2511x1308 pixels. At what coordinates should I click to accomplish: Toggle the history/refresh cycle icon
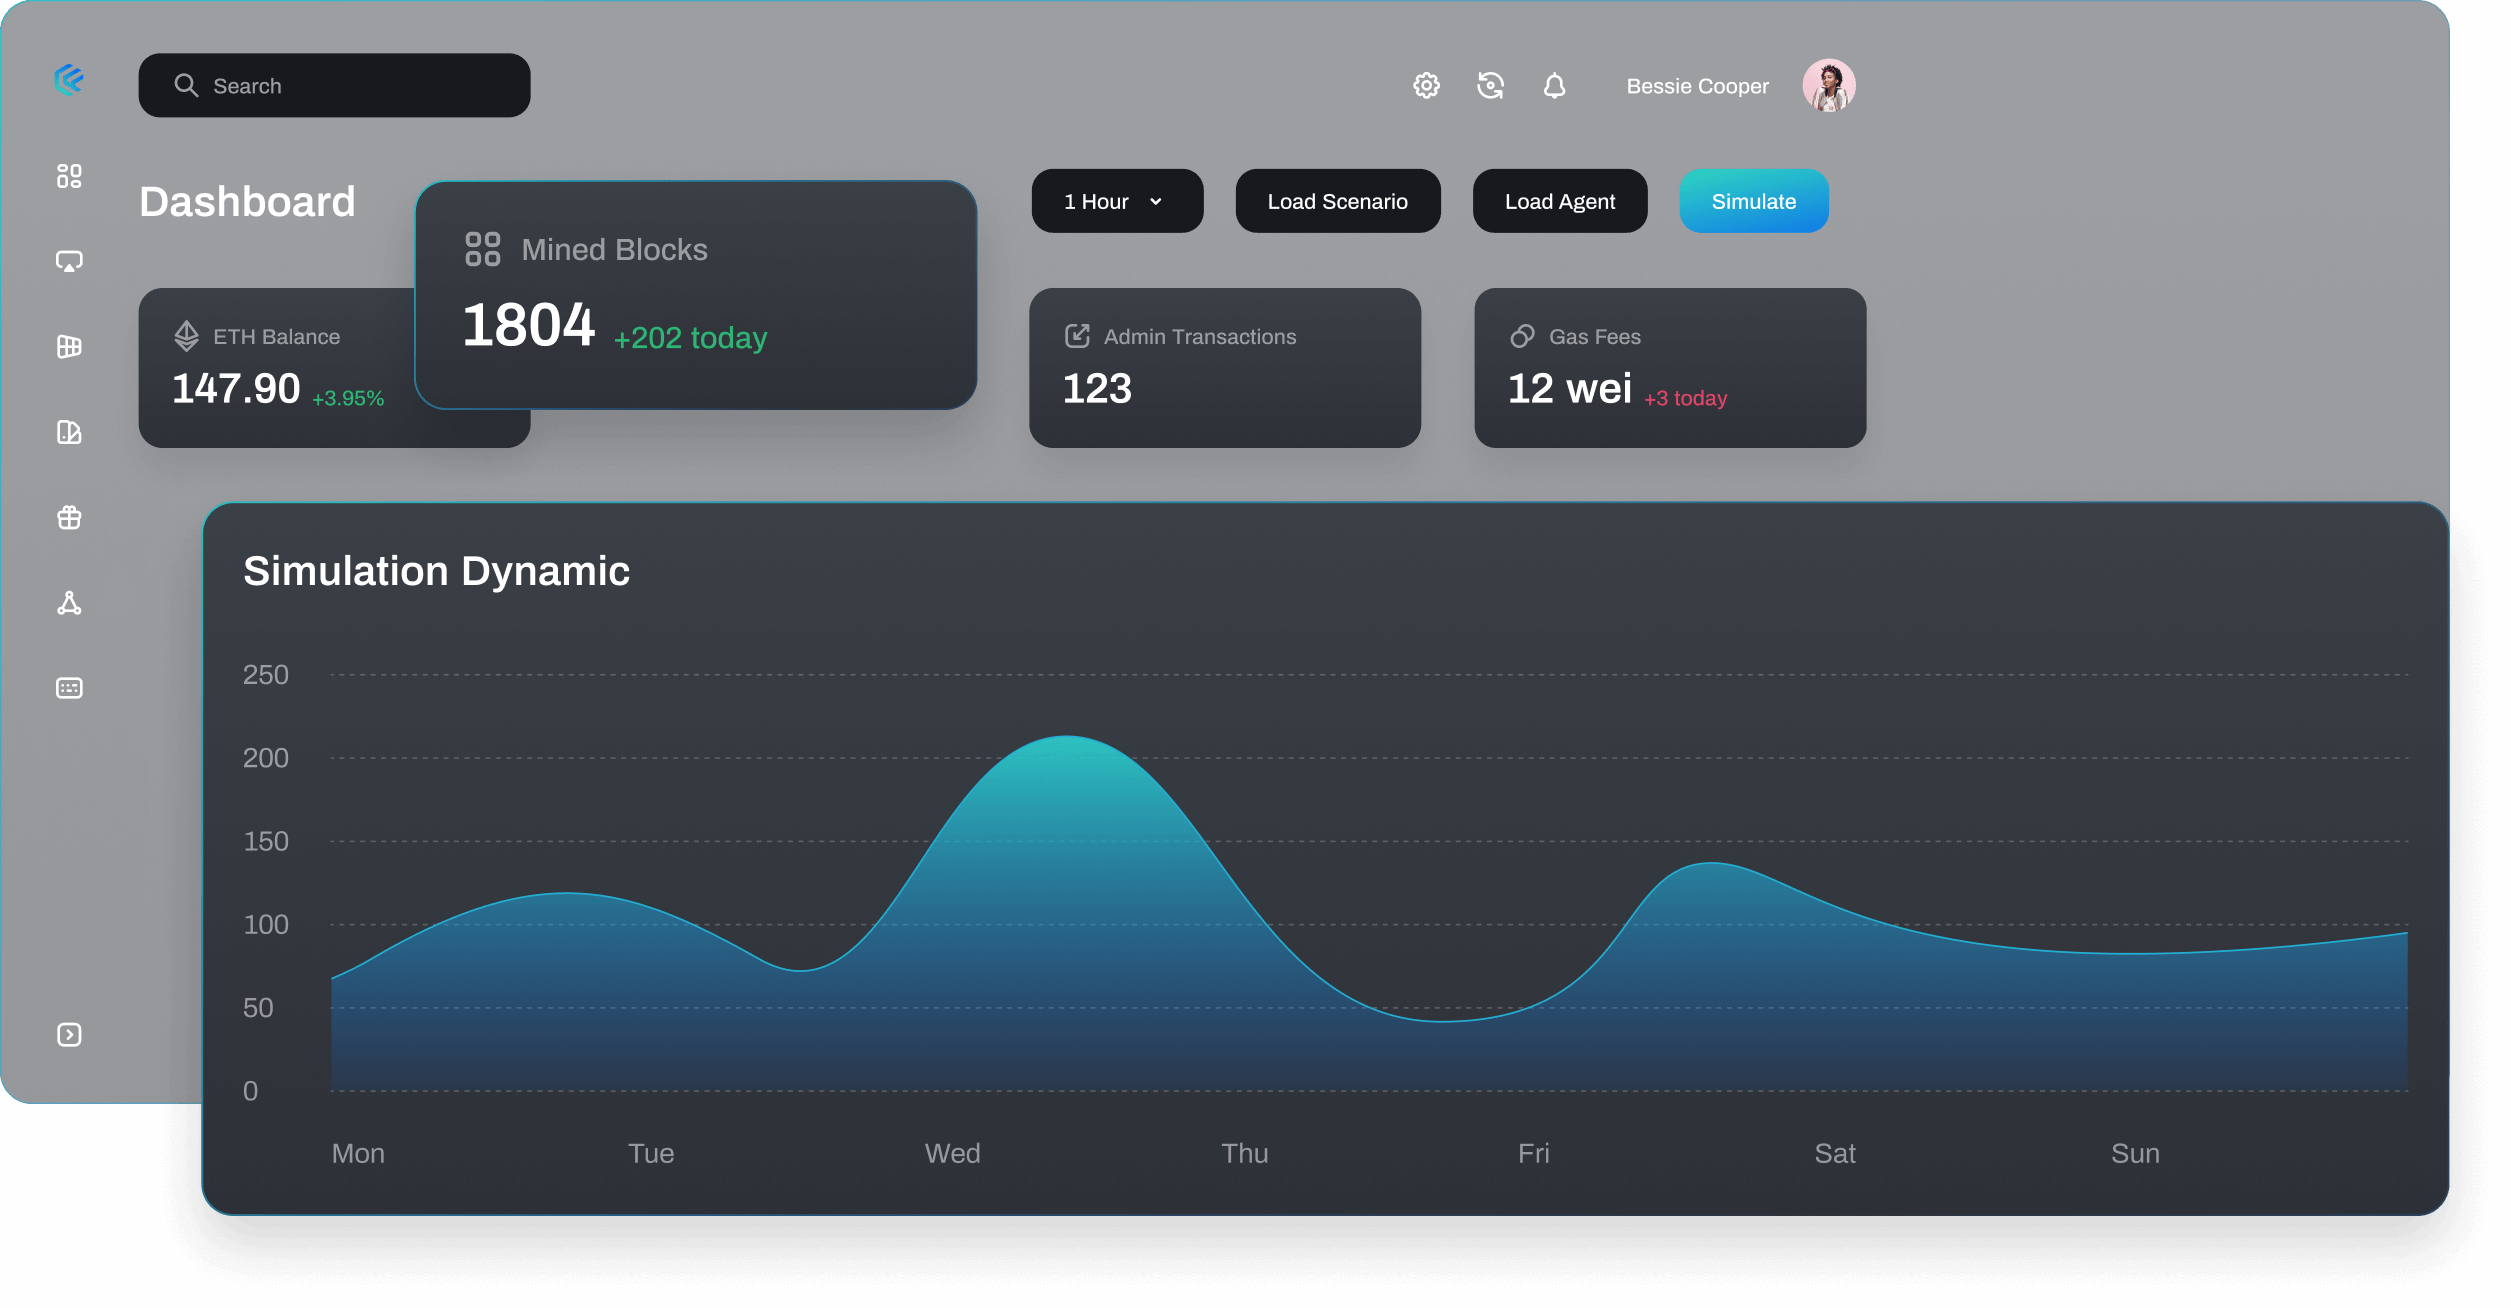(1490, 85)
